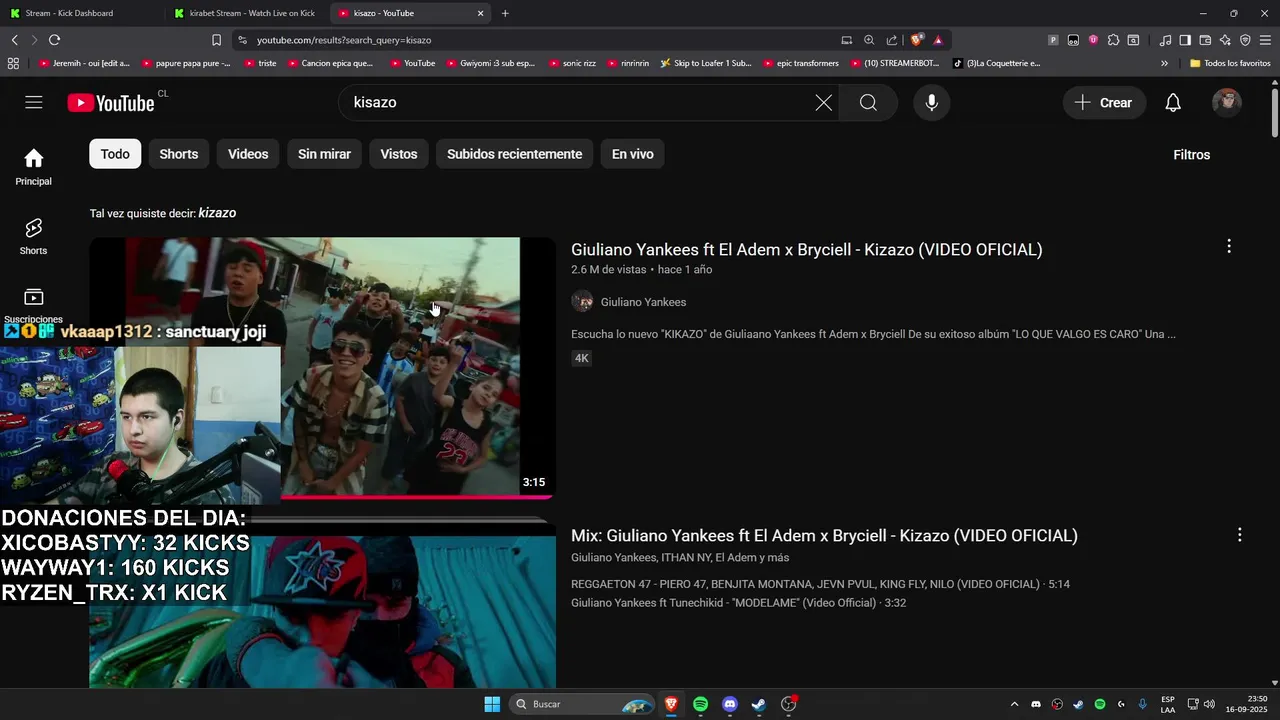Click the Mix result thumbnail
The image size is (1280, 720).
[x=322, y=606]
